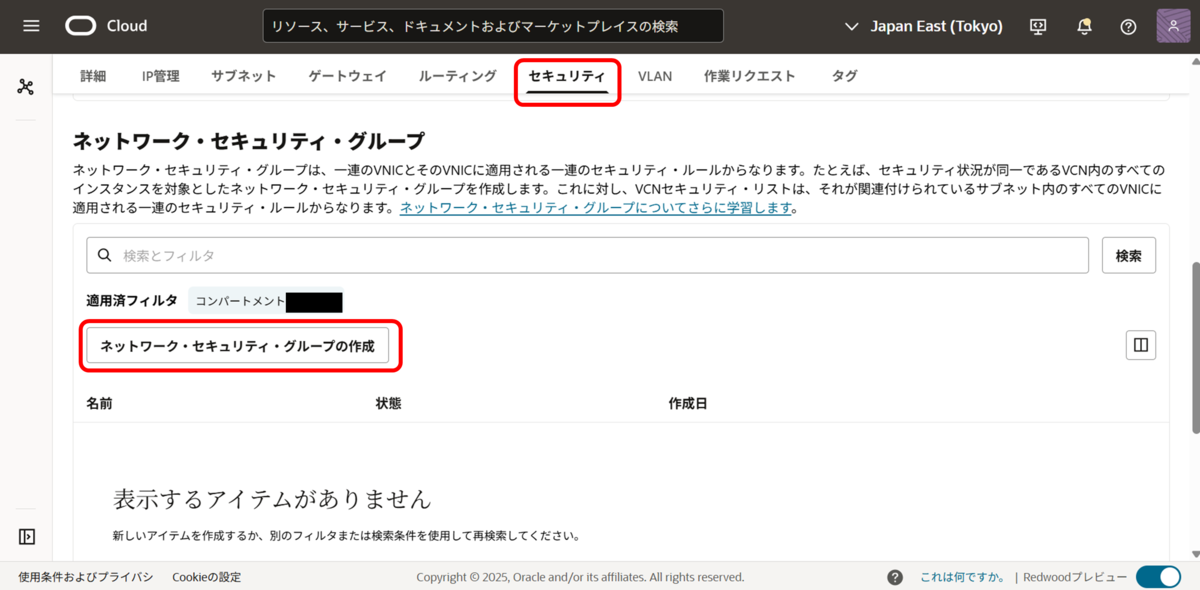Switch to the VLAN tab
This screenshot has height=590, width=1200.
point(655,76)
